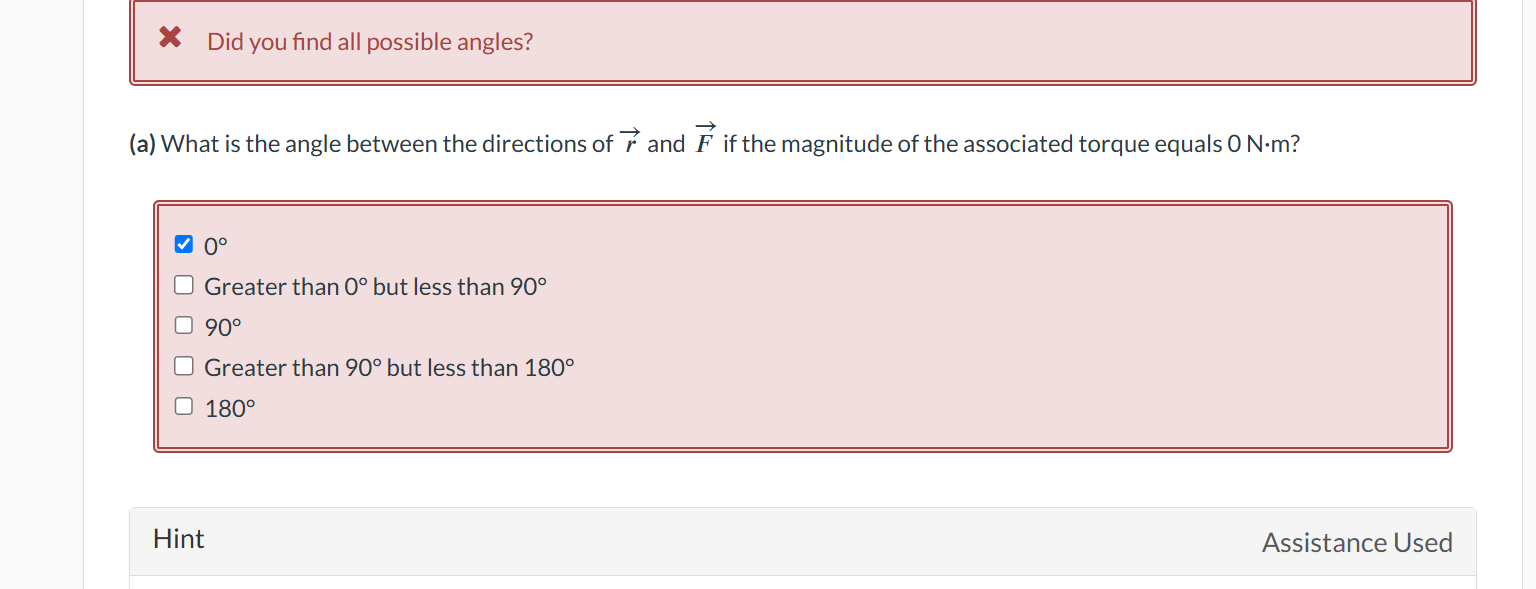The image size is (1536, 589).
Task: Click the vector r symbol in question
Action: [629, 143]
